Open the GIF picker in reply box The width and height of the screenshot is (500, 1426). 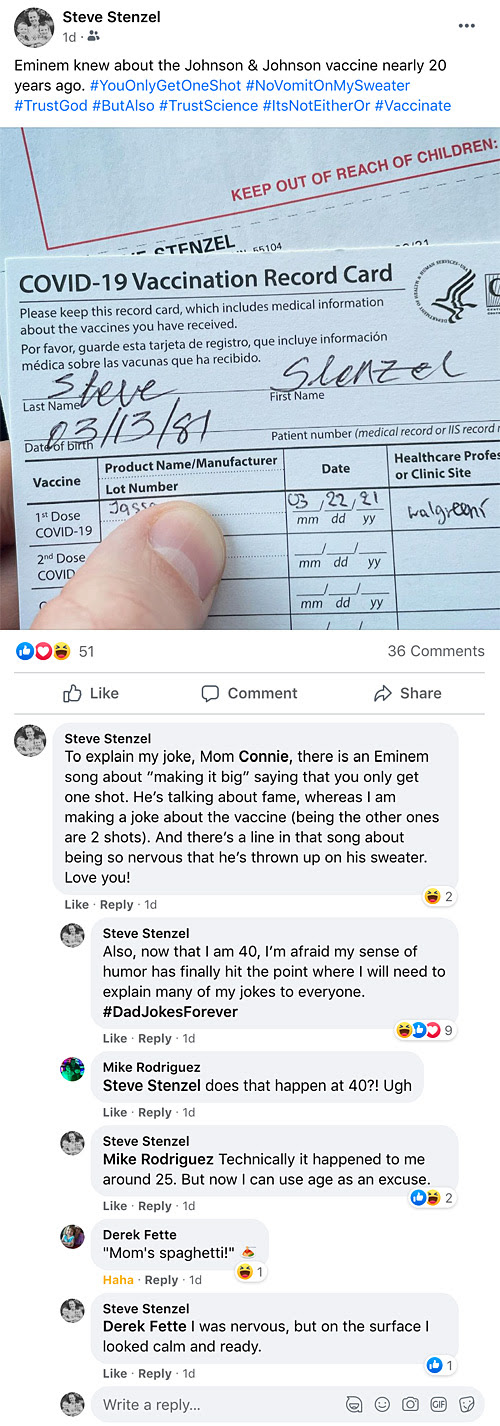click(438, 1404)
